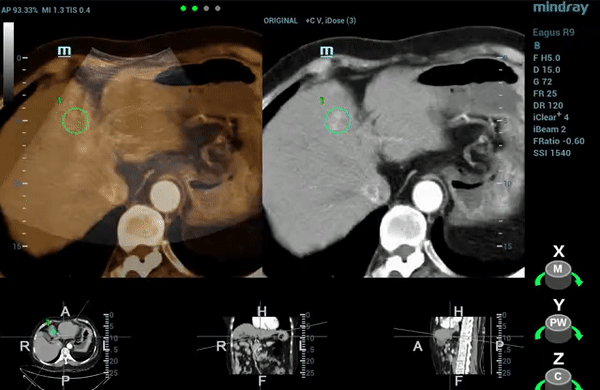The image size is (600, 390).
Task: Click the green target circle on fusion image
Action: pyautogui.click(x=76, y=121)
